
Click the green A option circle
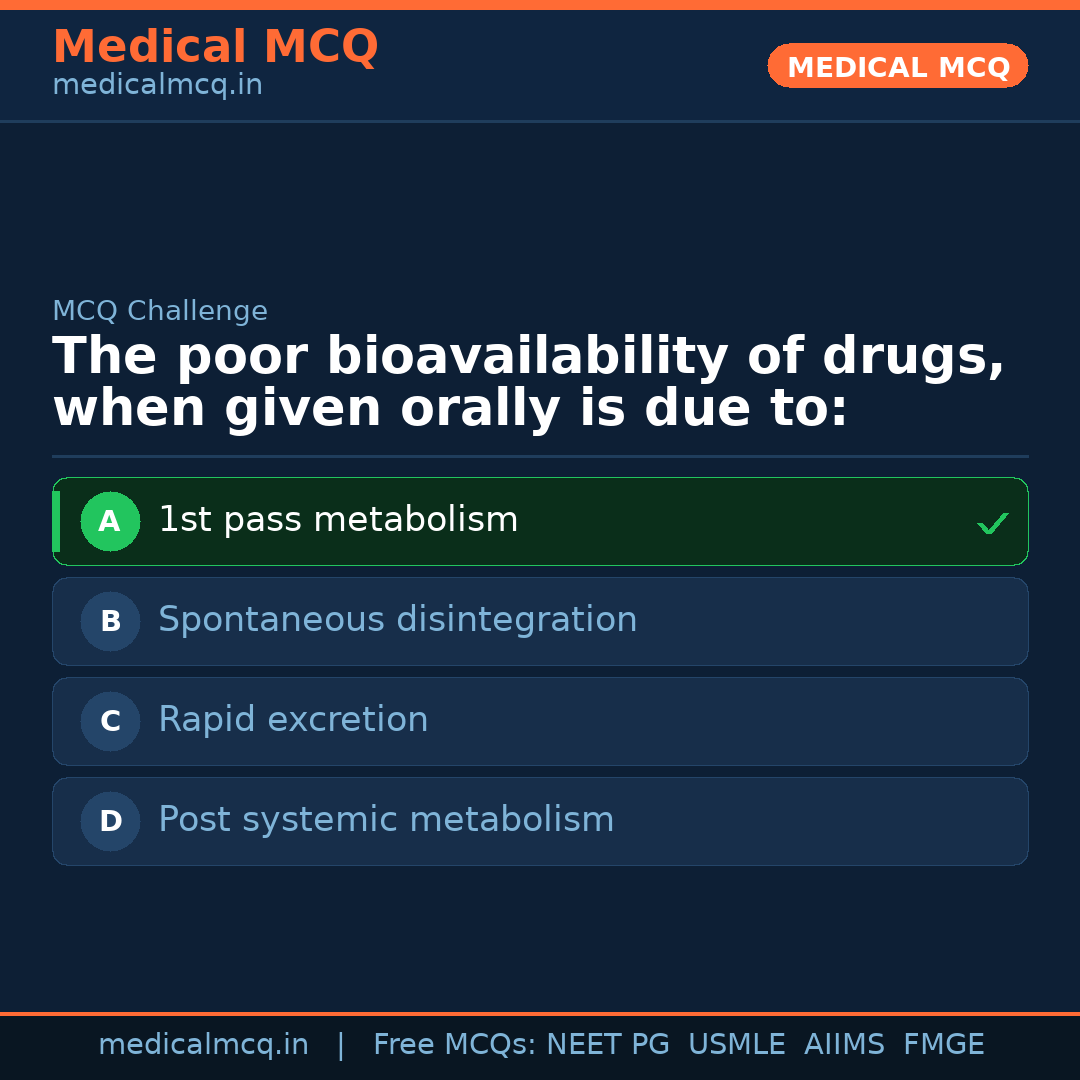coord(110,521)
